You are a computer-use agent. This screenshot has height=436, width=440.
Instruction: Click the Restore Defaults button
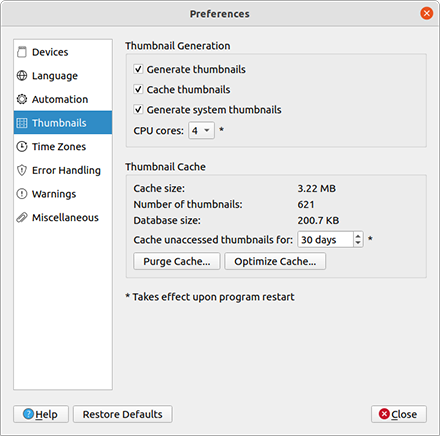[x=123, y=414]
